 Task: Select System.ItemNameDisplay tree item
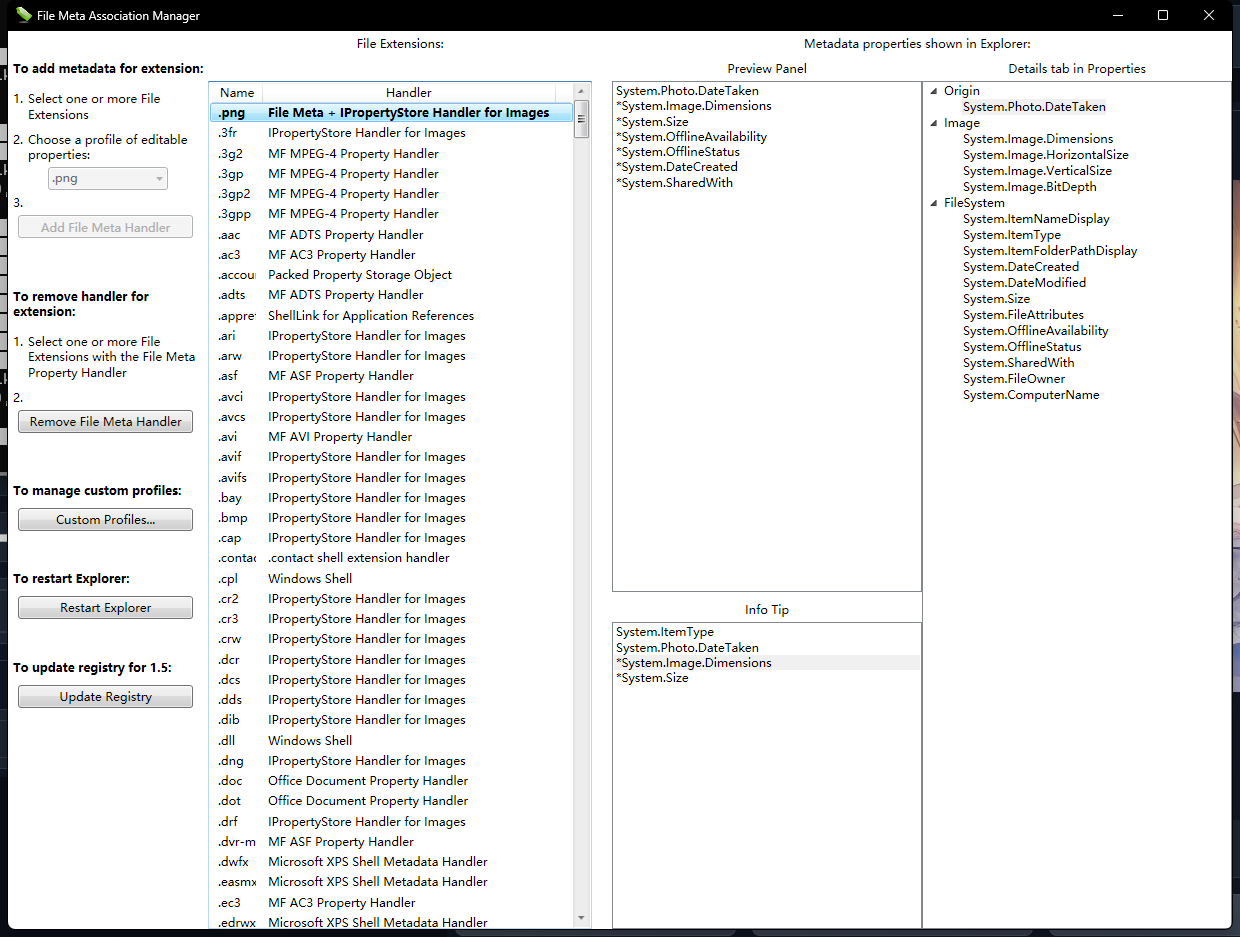1036,219
